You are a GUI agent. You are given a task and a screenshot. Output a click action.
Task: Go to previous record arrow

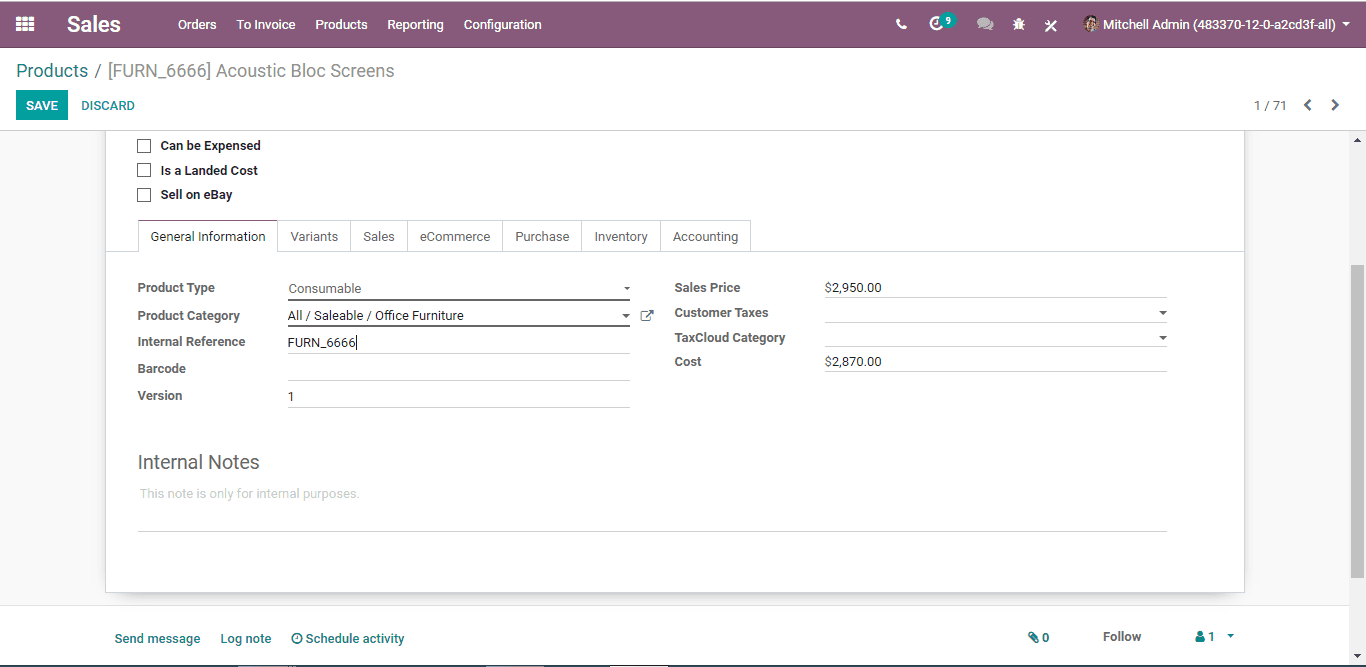(1307, 105)
